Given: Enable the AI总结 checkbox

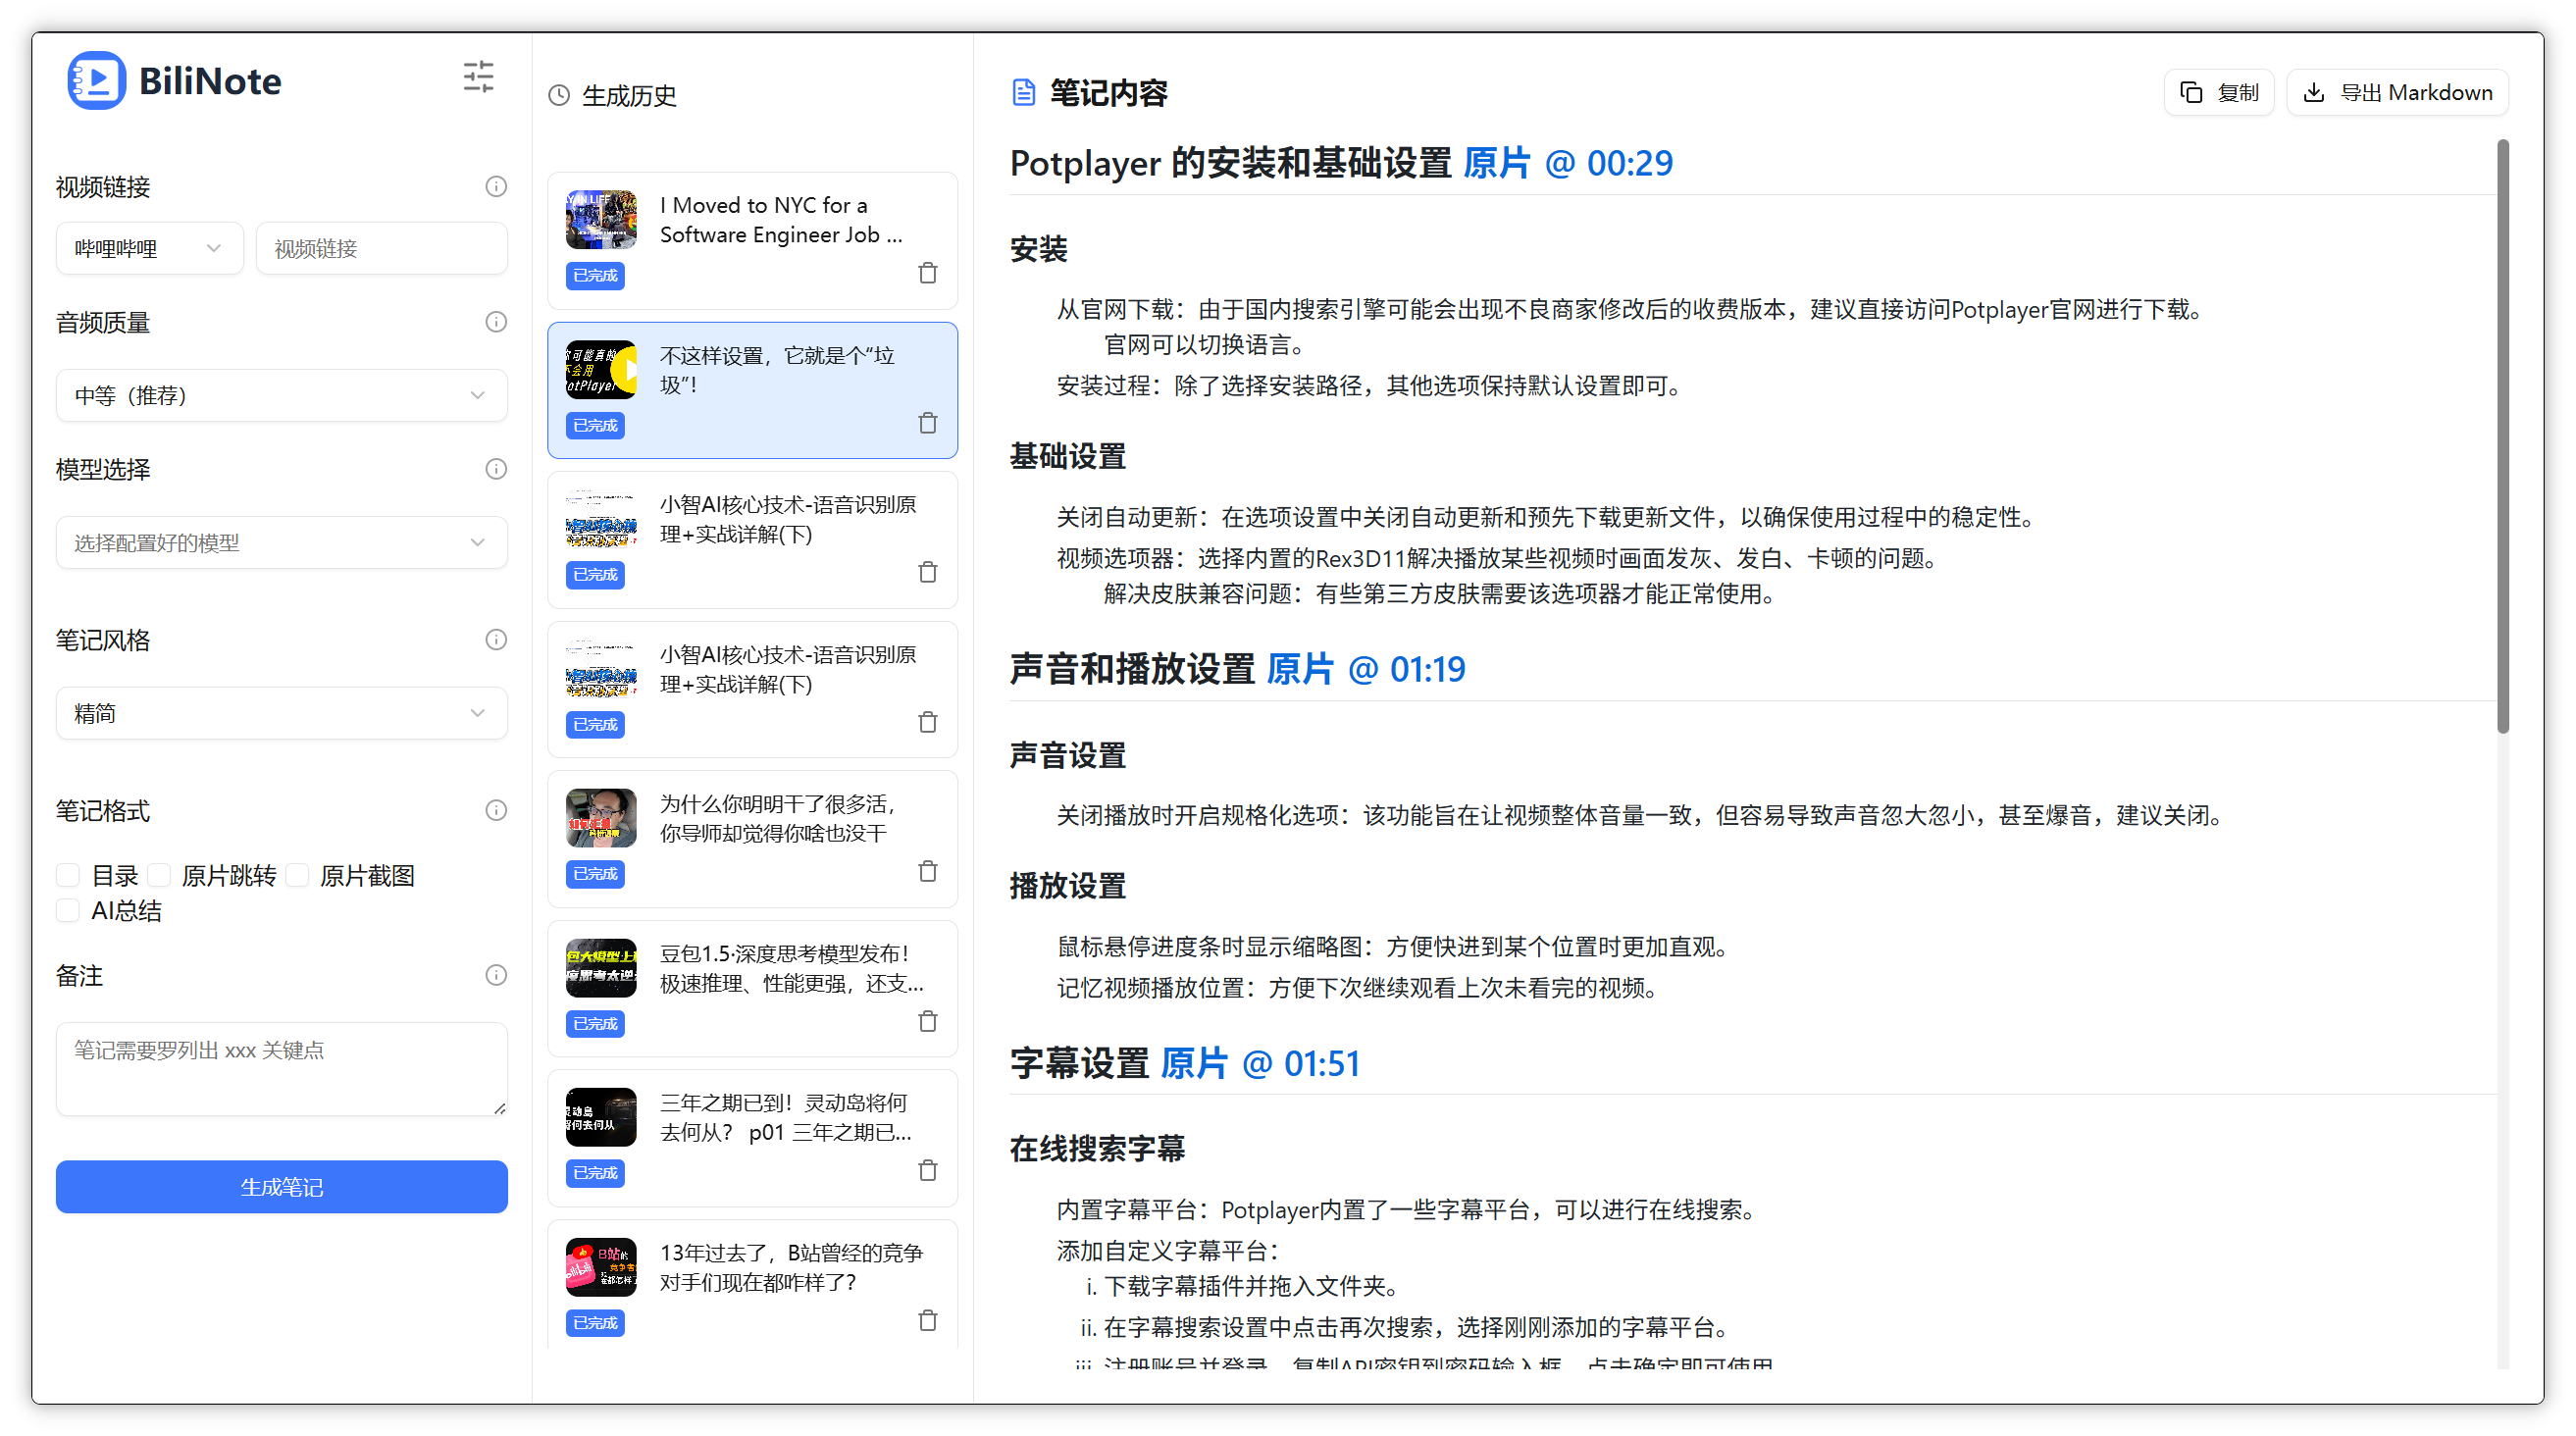Looking at the screenshot, I should pos(68,911).
